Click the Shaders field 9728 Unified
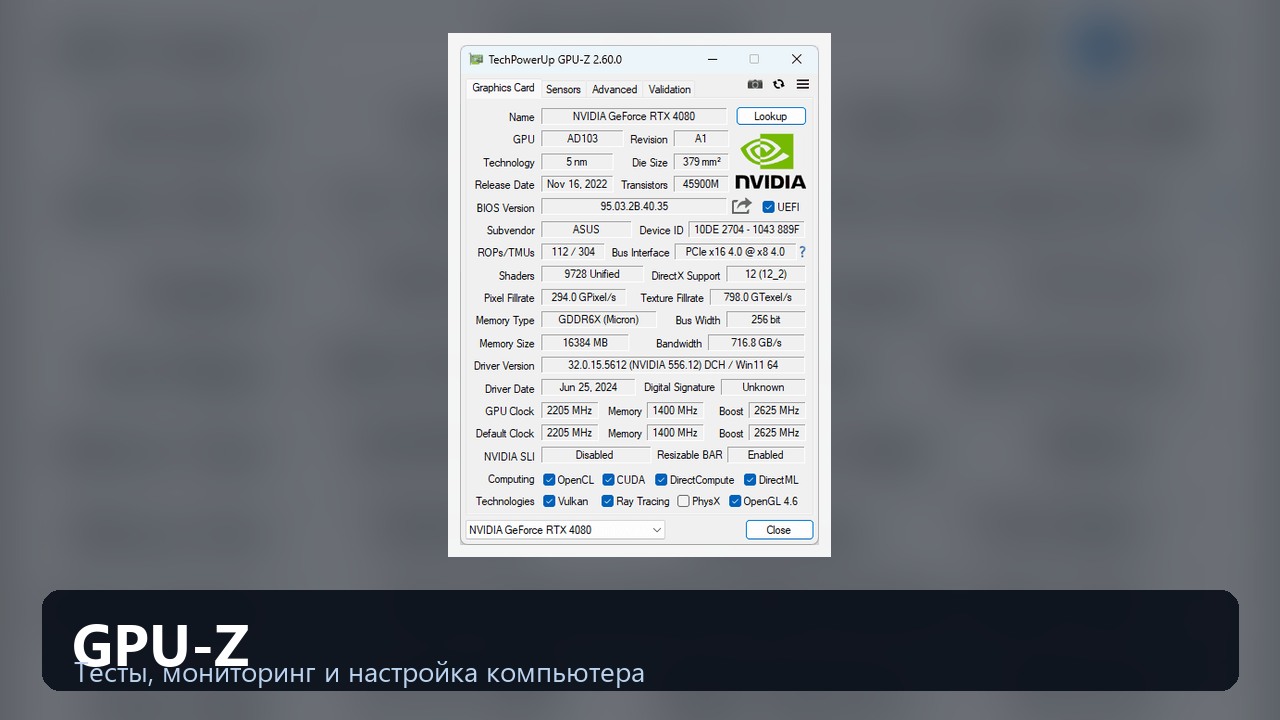 click(592, 274)
